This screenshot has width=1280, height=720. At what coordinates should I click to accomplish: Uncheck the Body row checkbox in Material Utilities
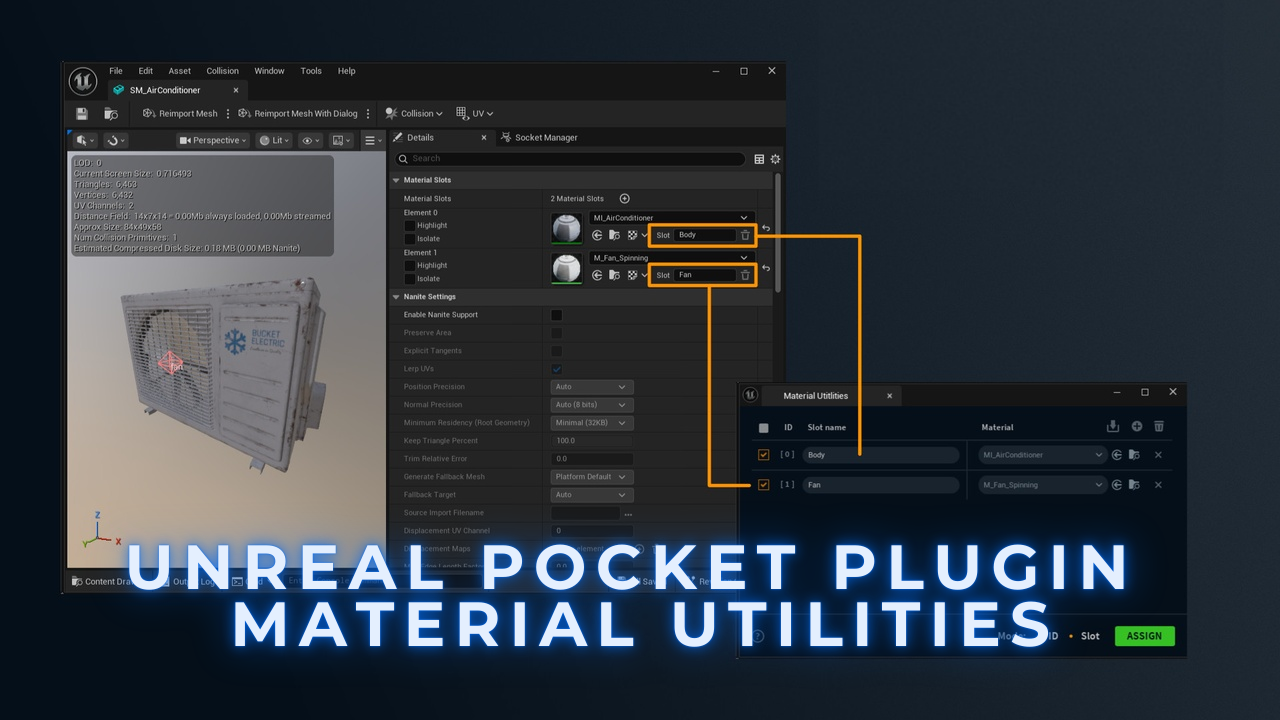click(x=764, y=455)
